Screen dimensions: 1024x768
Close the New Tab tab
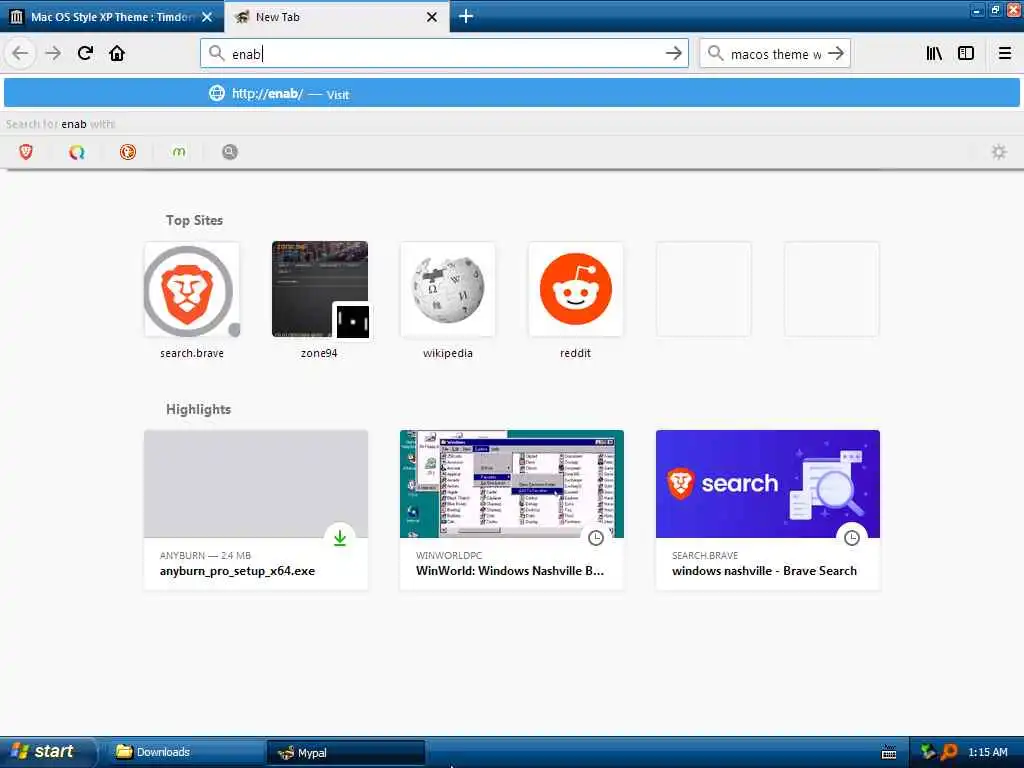[x=432, y=17]
